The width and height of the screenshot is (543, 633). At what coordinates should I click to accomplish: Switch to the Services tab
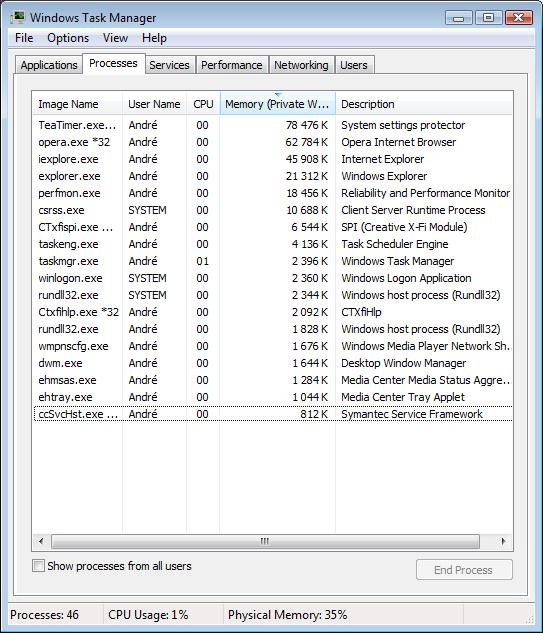coord(170,65)
